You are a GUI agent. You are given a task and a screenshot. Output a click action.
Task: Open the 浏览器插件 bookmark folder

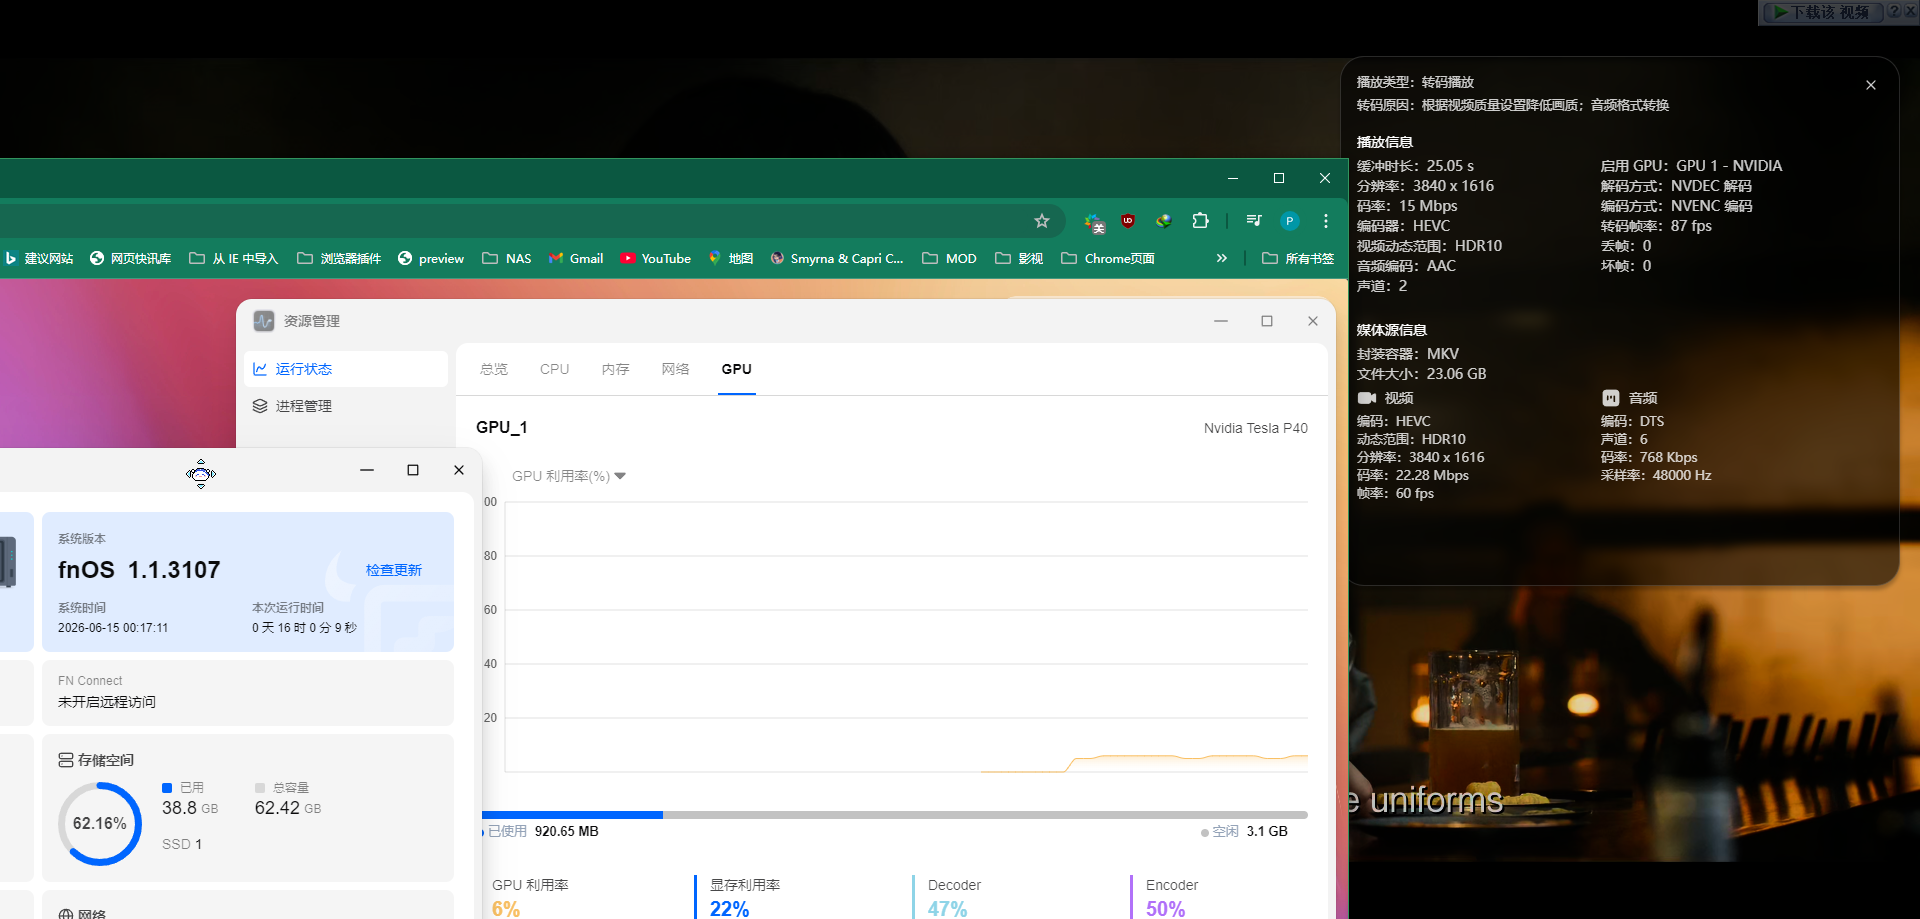pyautogui.click(x=339, y=258)
